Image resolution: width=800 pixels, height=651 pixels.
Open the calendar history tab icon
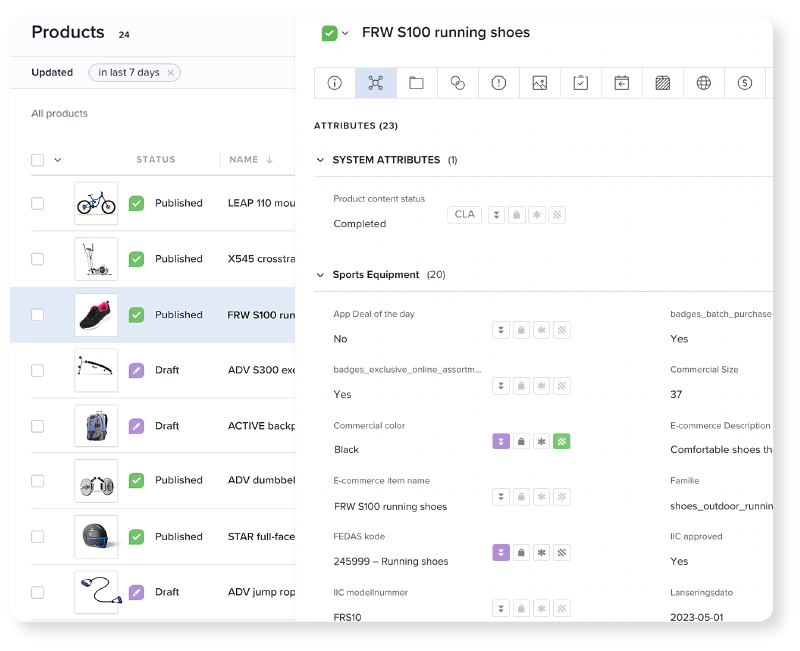(x=621, y=83)
